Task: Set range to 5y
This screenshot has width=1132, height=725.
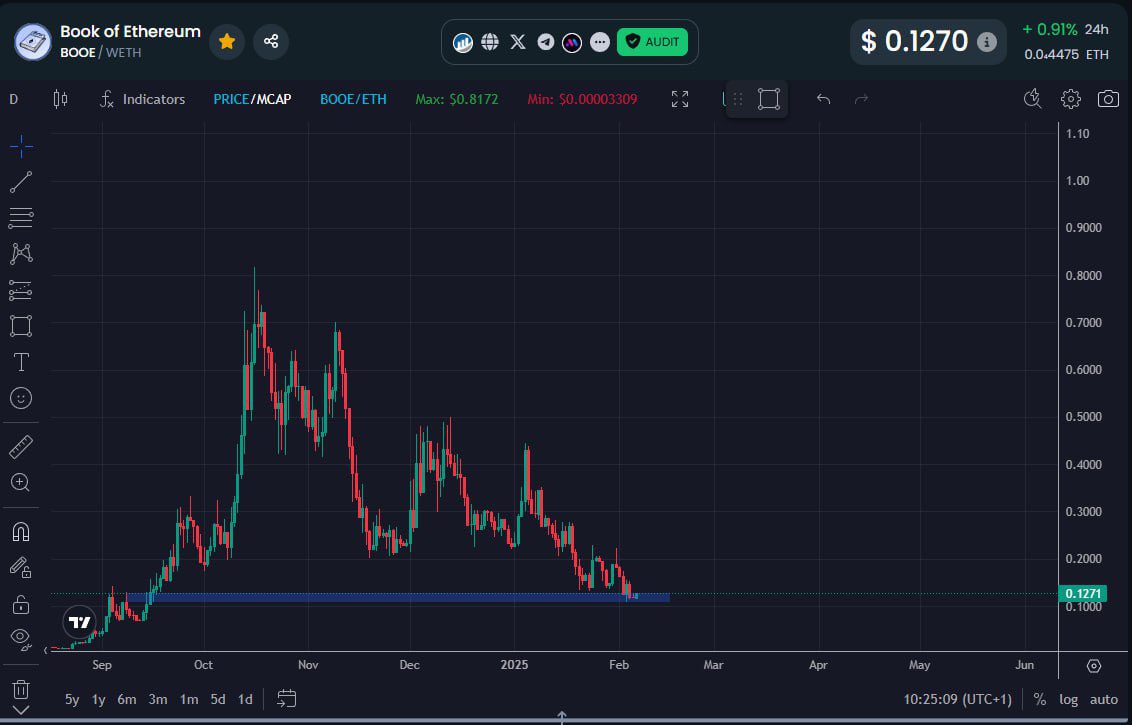Action: pos(72,699)
